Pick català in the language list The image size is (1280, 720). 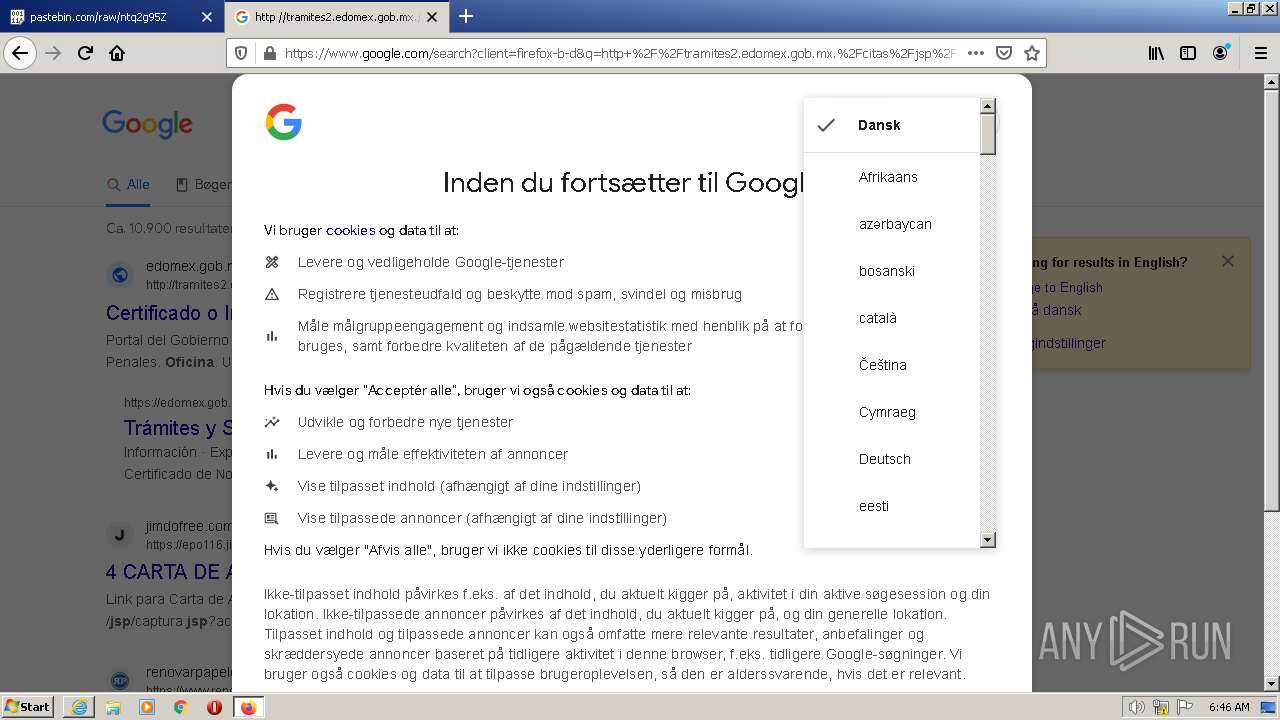point(892,318)
